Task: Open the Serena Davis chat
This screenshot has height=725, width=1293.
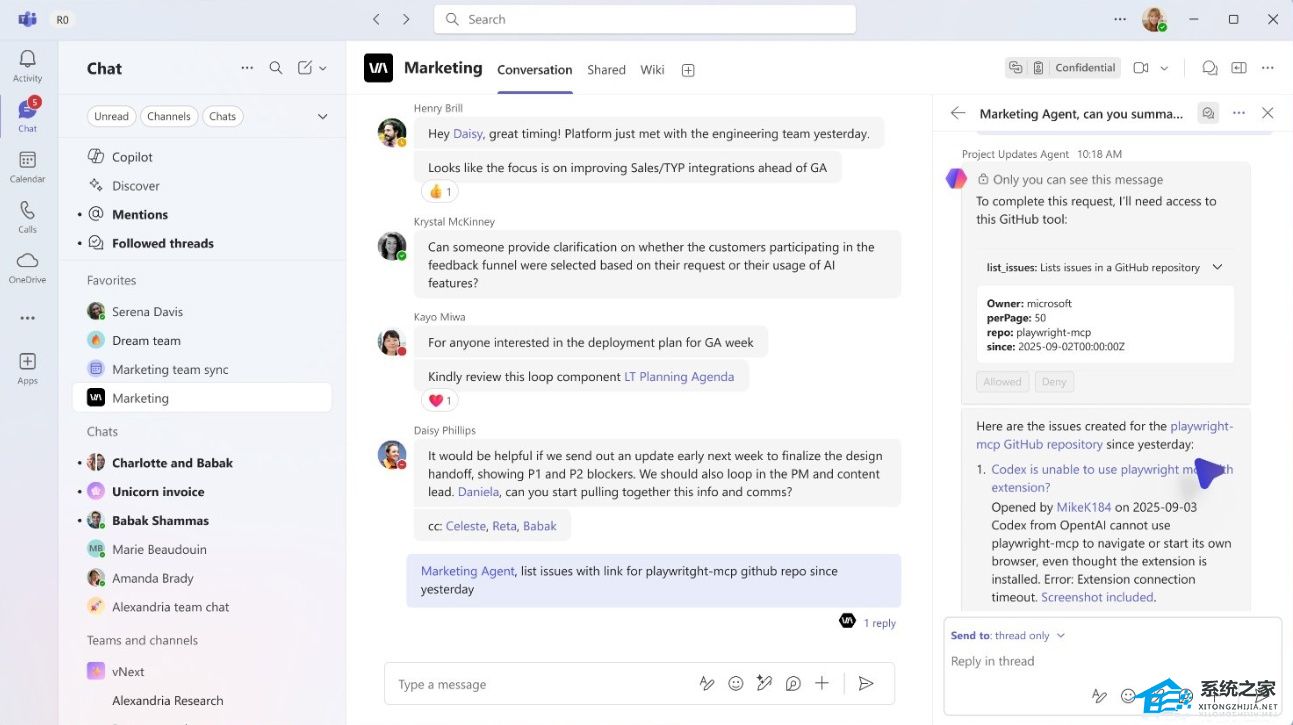Action: coord(202,312)
